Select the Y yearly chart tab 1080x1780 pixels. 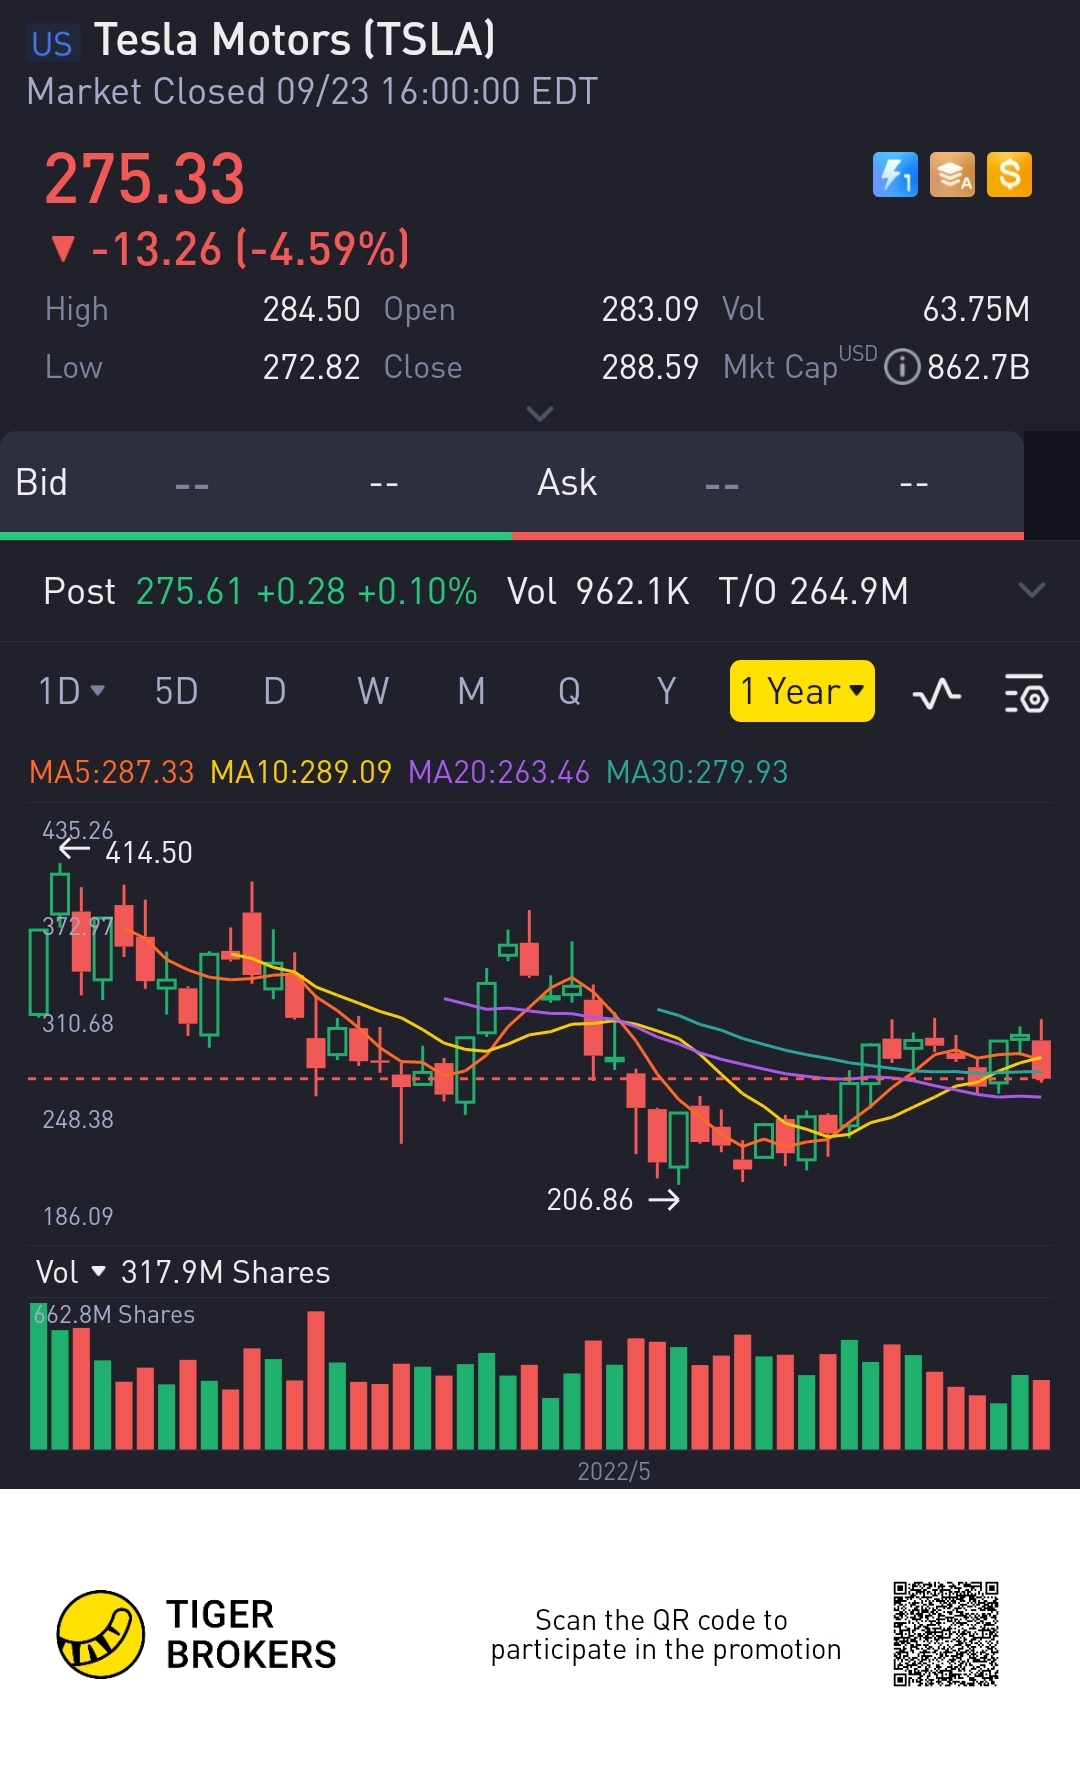(x=666, y=691)
